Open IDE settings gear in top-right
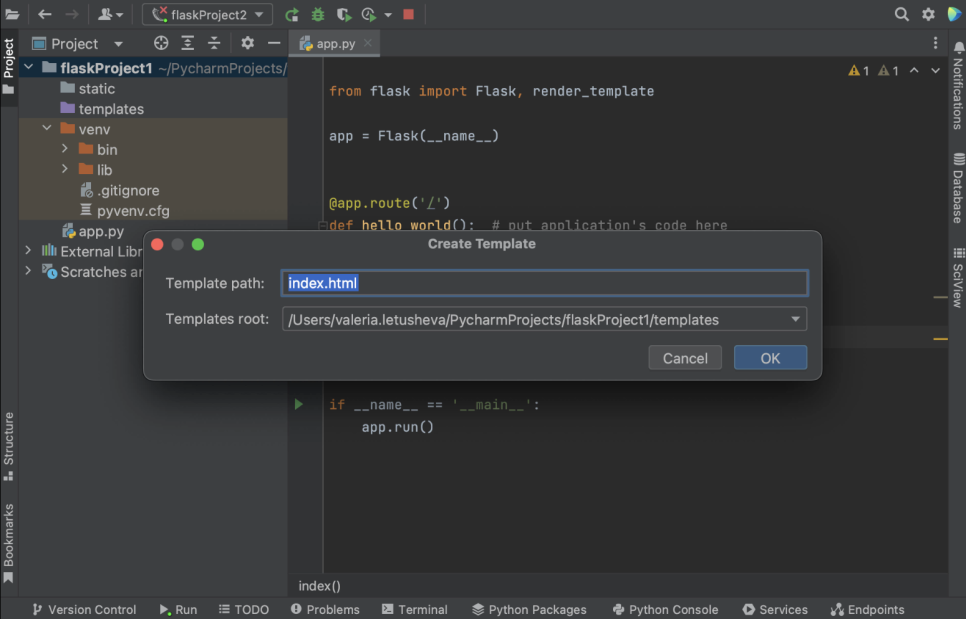The image size is (966, 619). 928,15
